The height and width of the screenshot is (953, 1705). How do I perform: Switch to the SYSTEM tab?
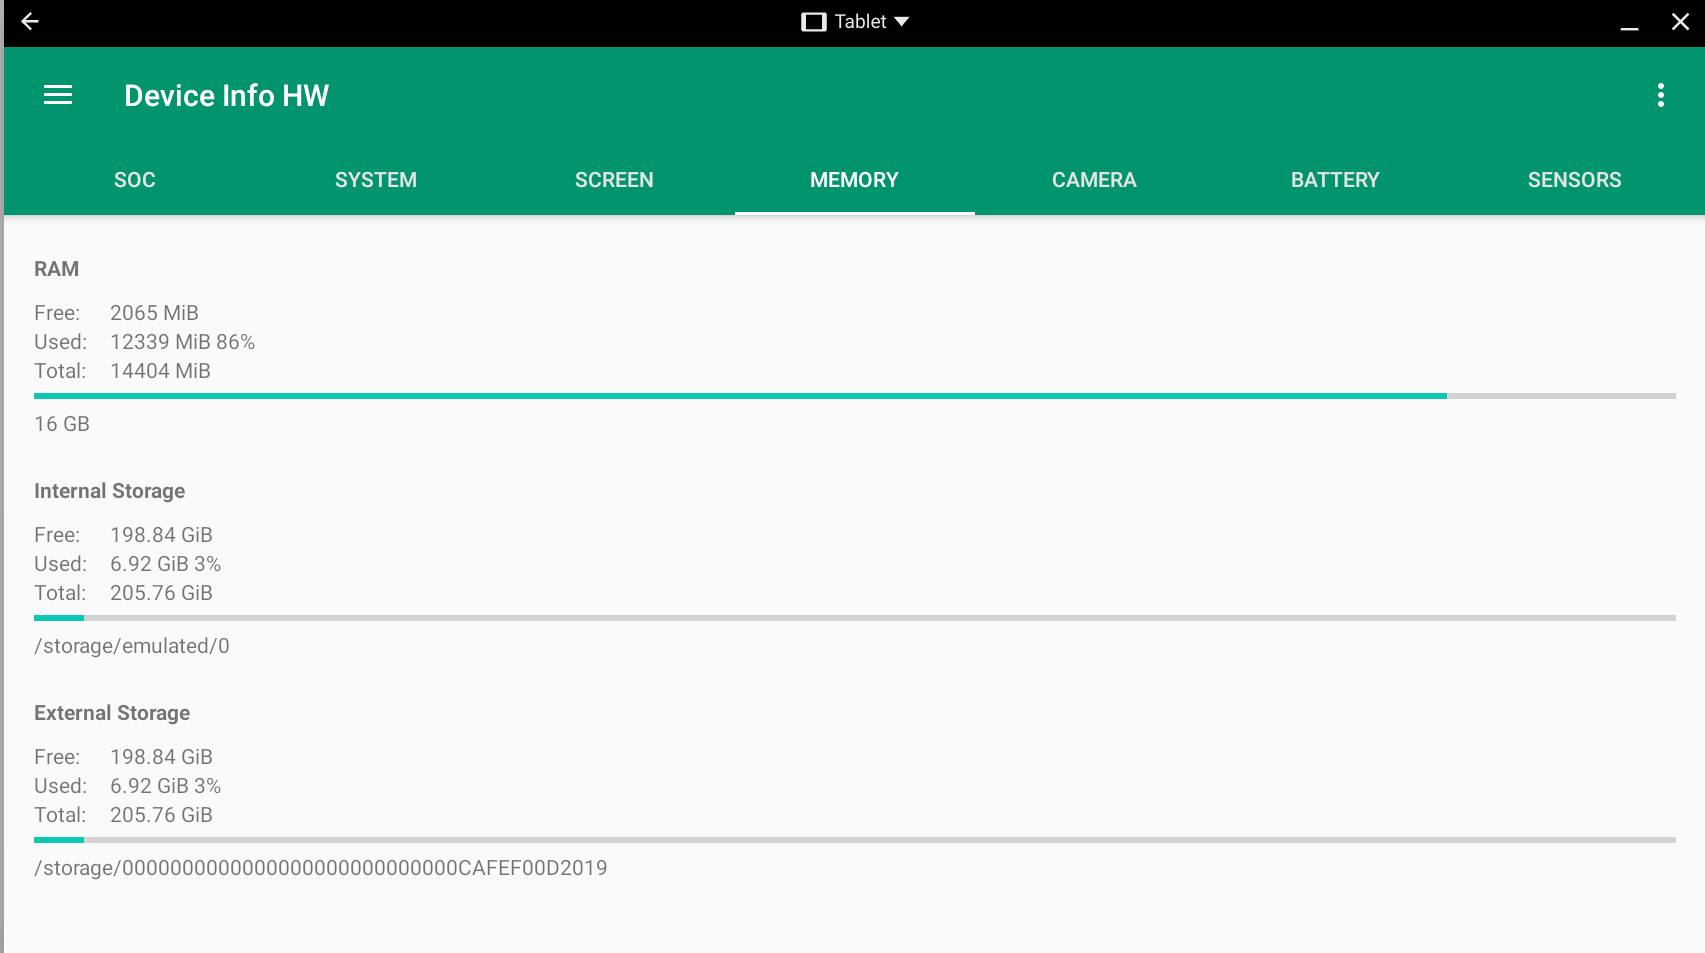376,180
